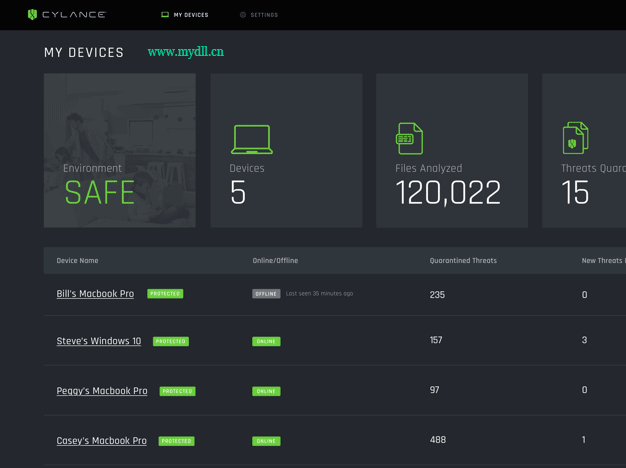Click the gear icon beside Settings
Screen dimensions: 626x468
pos(243,15)
